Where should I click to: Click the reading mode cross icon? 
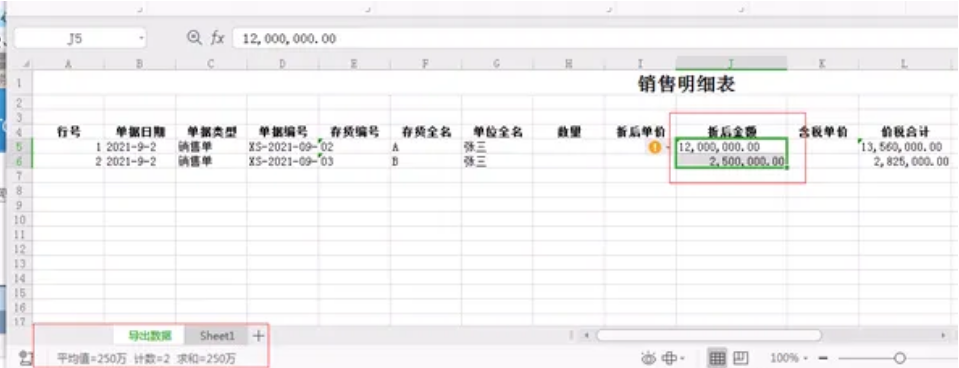670,358
